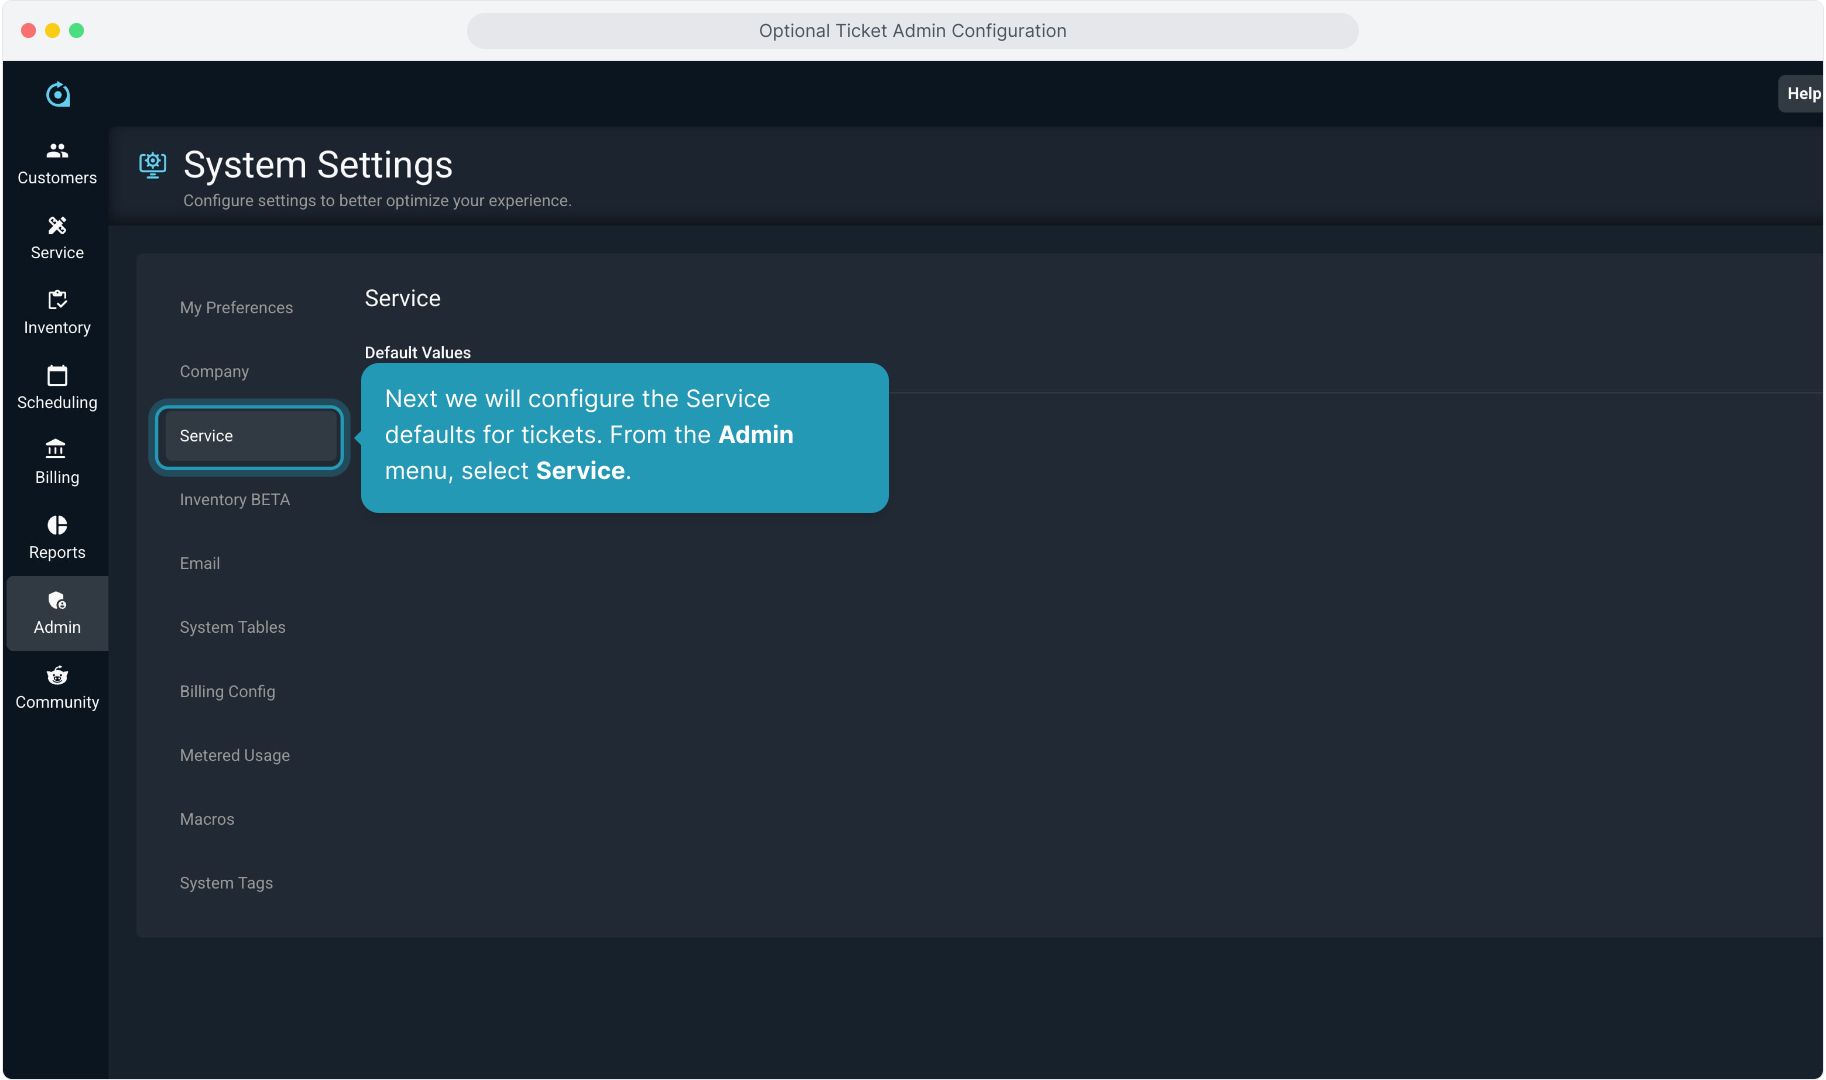Click the System Settings monitor icon
This screenshot has height=1080, width=1826.
coord(152,165)
